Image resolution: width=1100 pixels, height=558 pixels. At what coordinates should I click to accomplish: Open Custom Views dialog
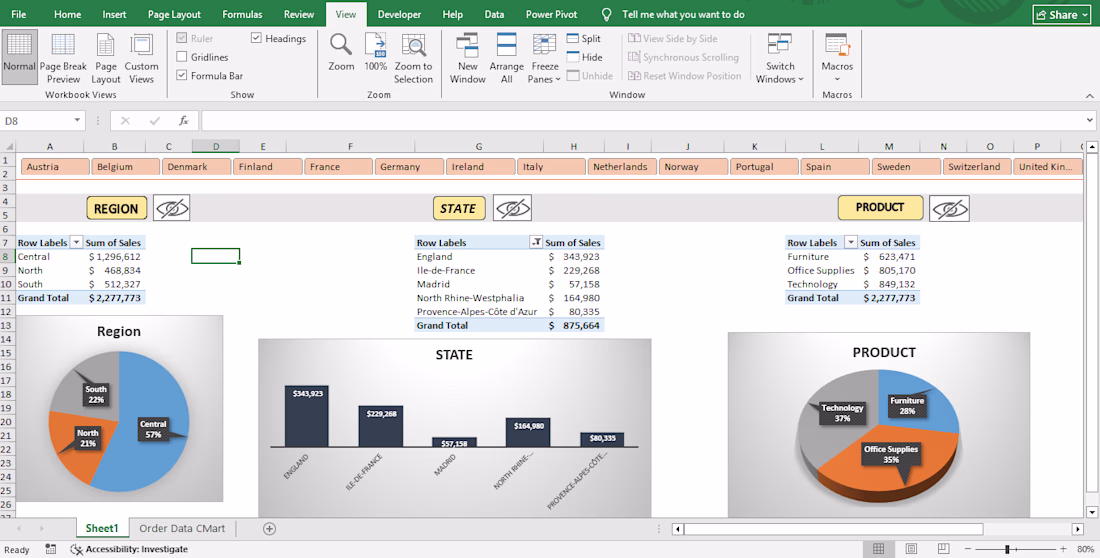[x=142, y=58]
